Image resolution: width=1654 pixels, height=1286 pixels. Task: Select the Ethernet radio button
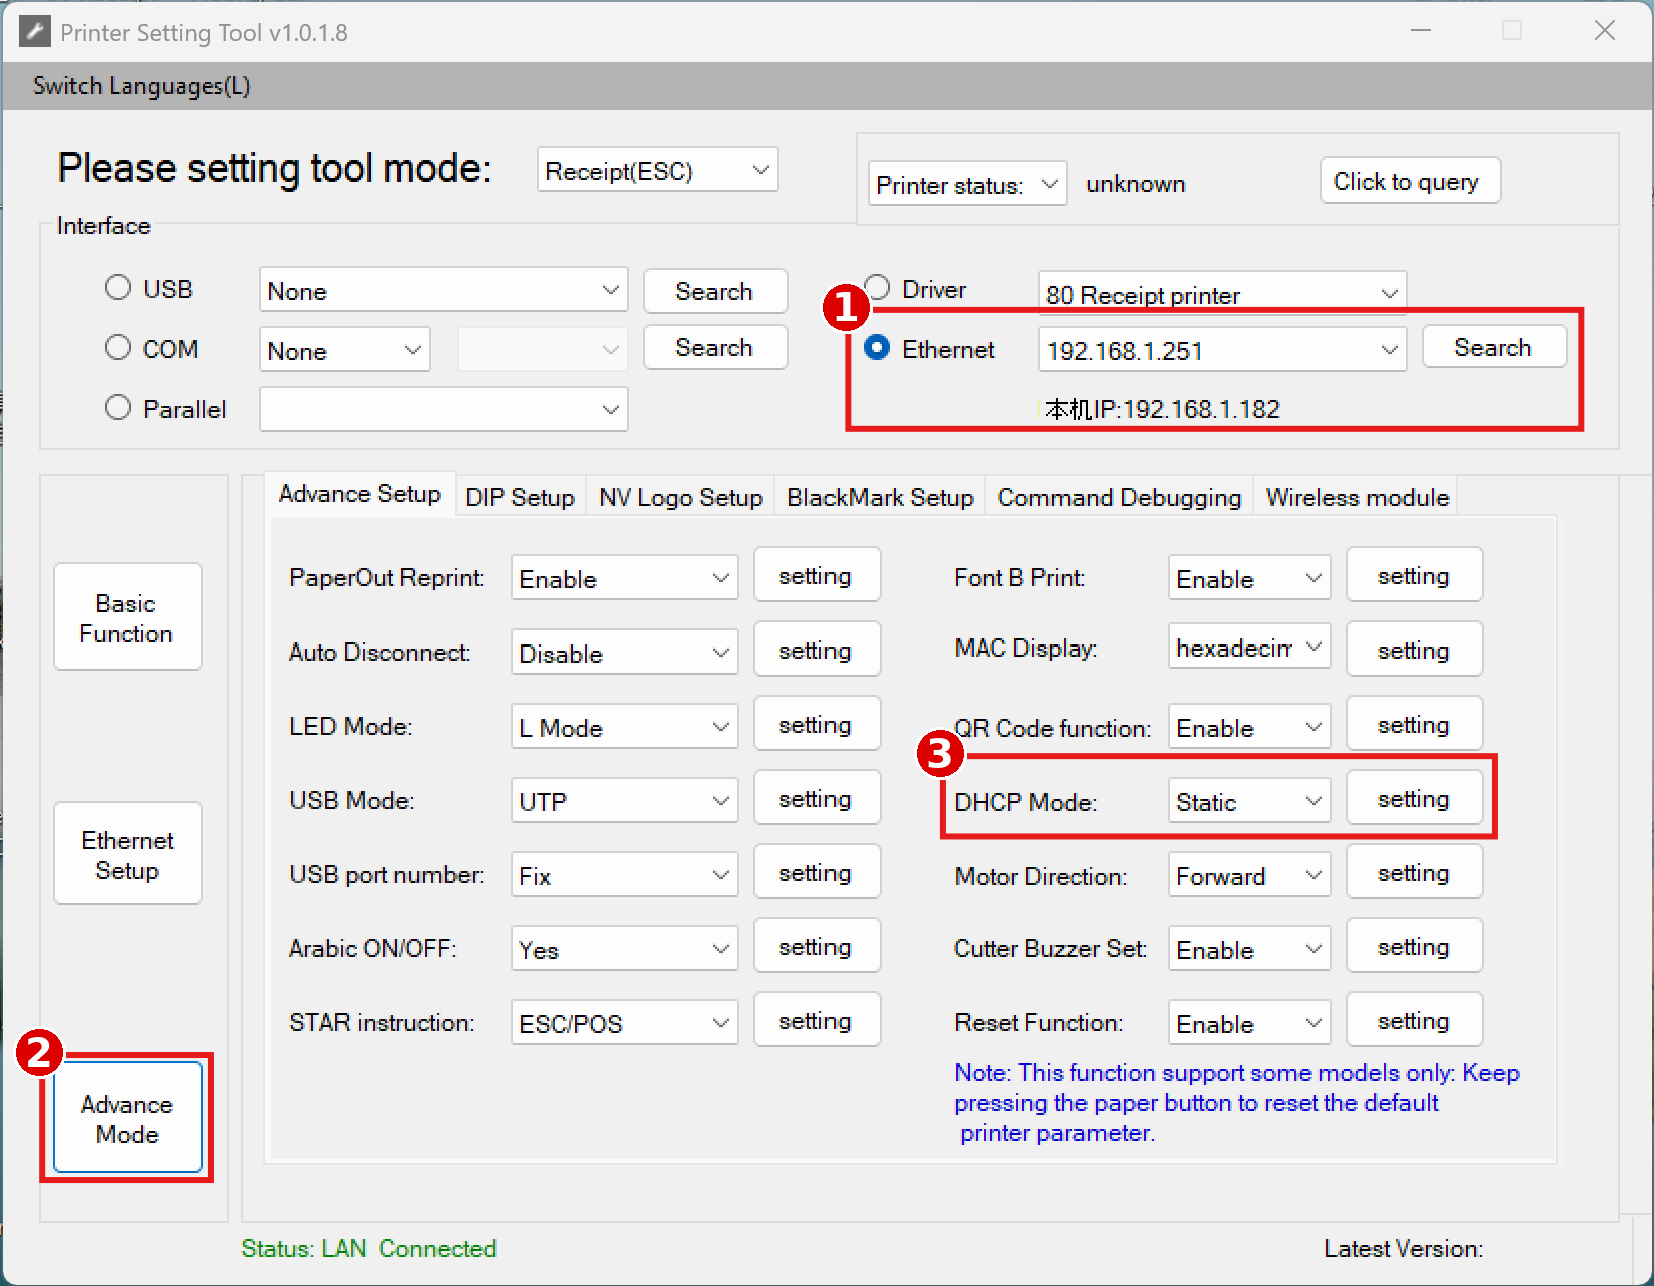[x=878, y=347]
